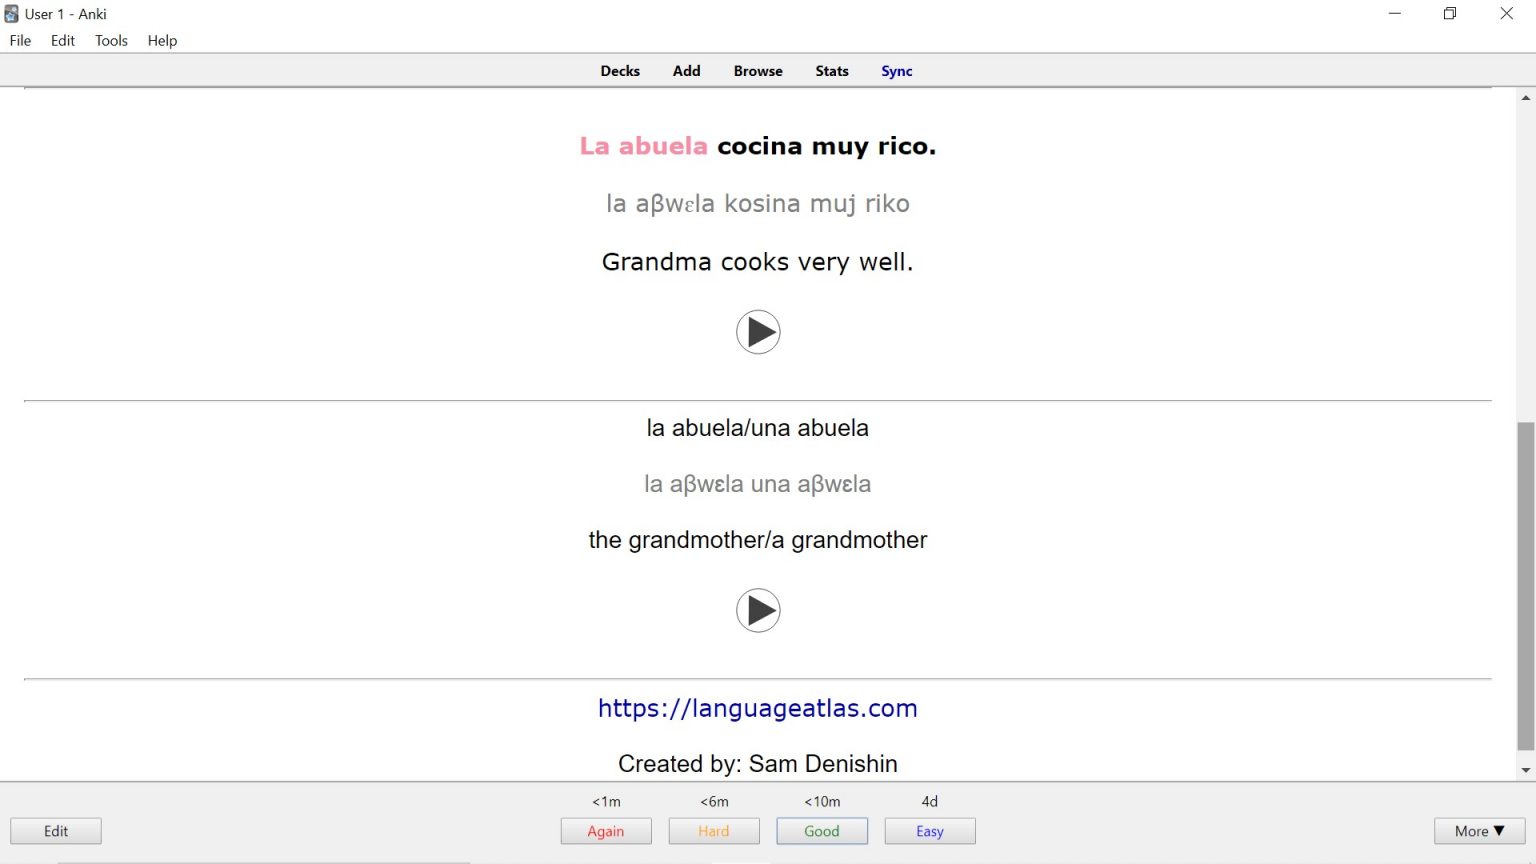The height and width of the screenshot is (864, 1536).
Task: Open the More options dropdown
Action: pyautogui.click(x=1478, y=830)
